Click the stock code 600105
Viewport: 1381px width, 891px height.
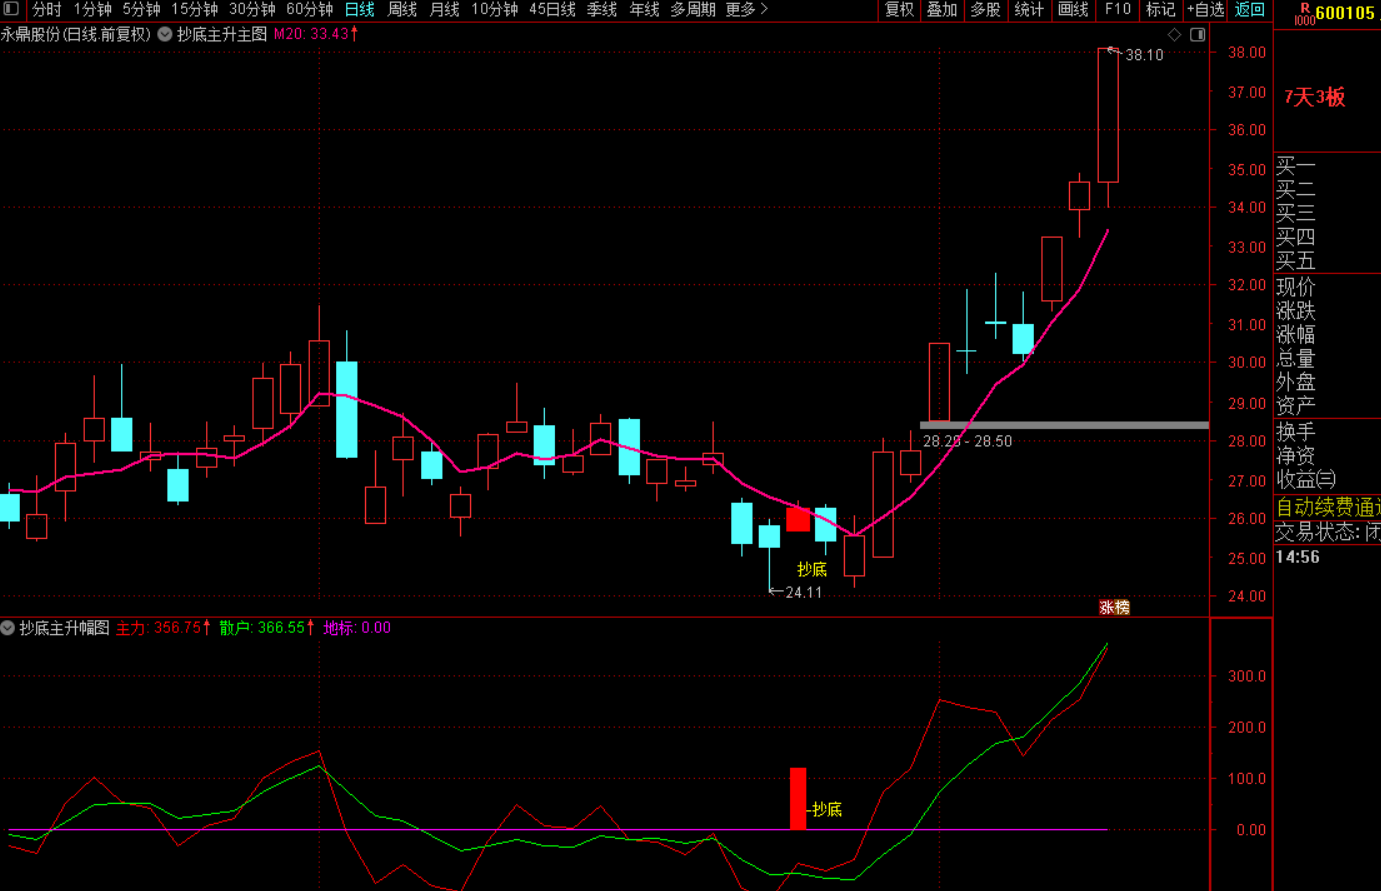click(1345, 13)
